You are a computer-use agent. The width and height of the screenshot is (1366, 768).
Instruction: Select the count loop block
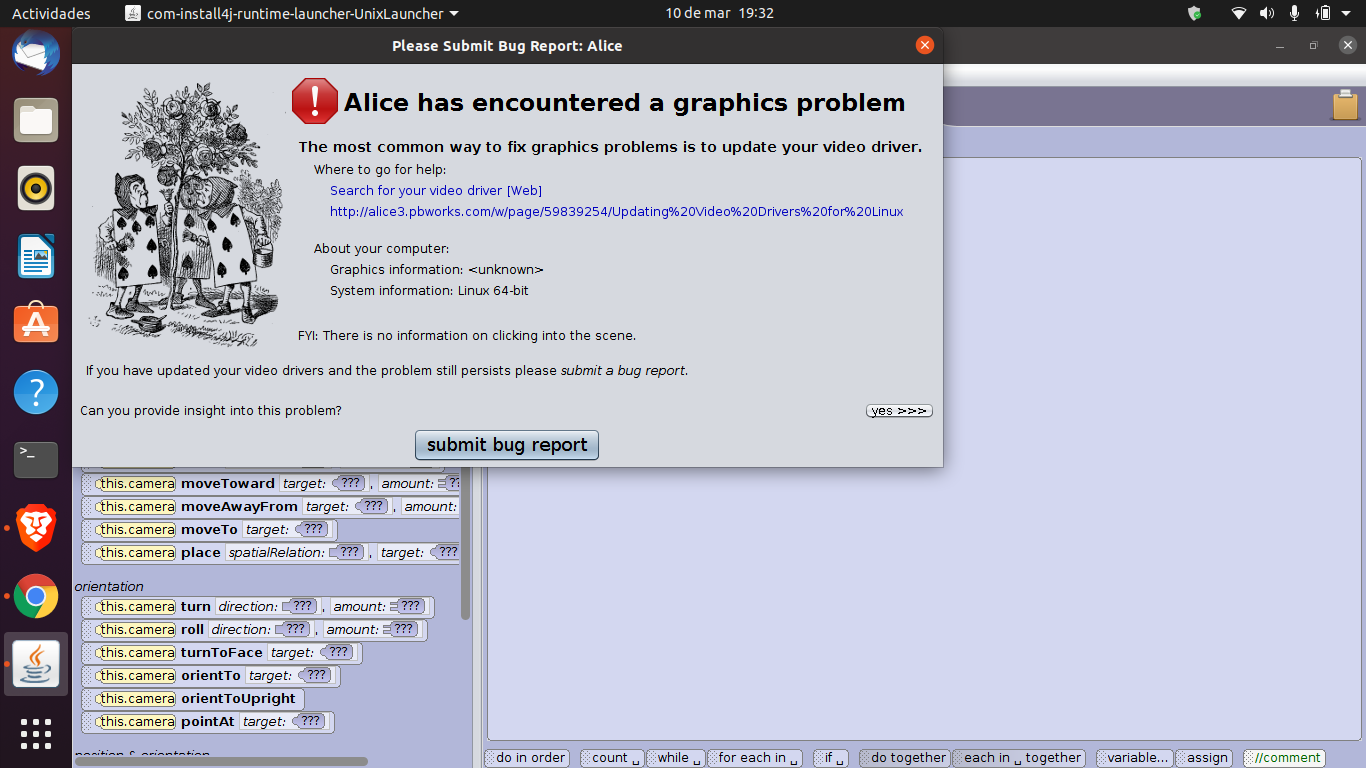(x=611, y=758)
